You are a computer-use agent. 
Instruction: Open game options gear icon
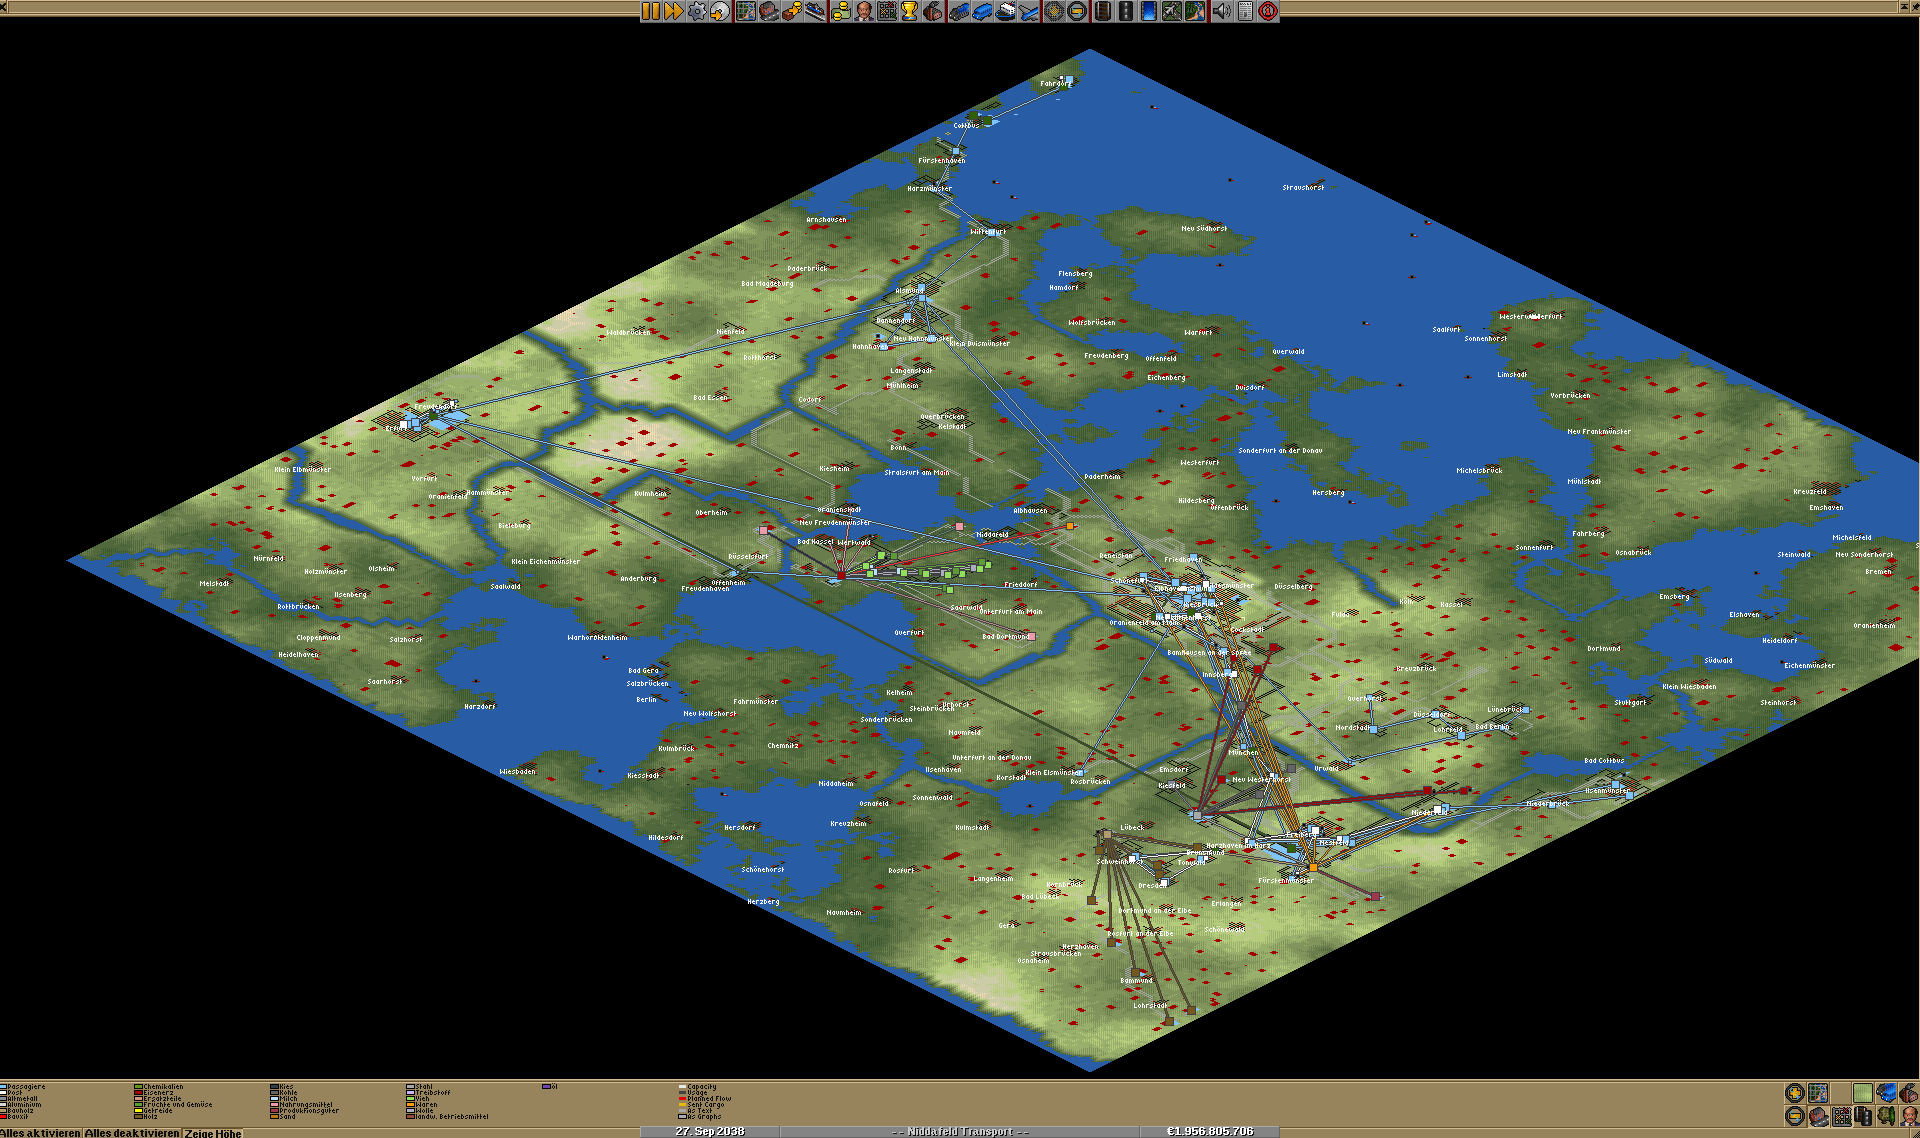pyautogui.click(x=697, y=11)
